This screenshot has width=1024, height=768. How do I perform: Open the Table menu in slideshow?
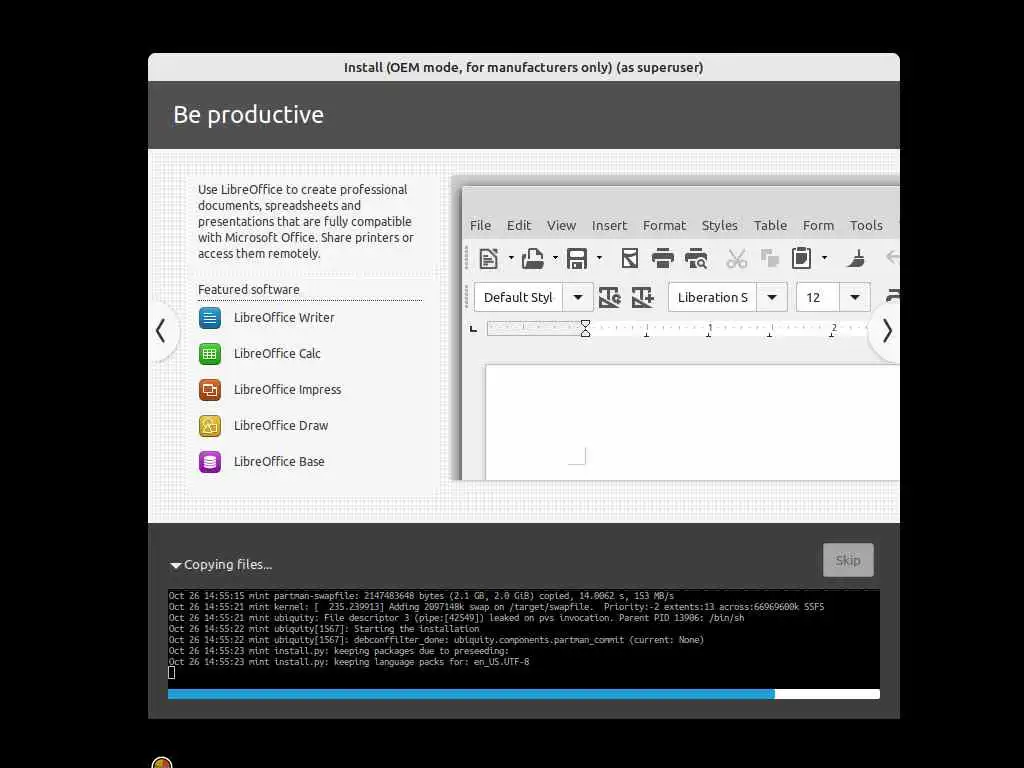coord(770,225)
